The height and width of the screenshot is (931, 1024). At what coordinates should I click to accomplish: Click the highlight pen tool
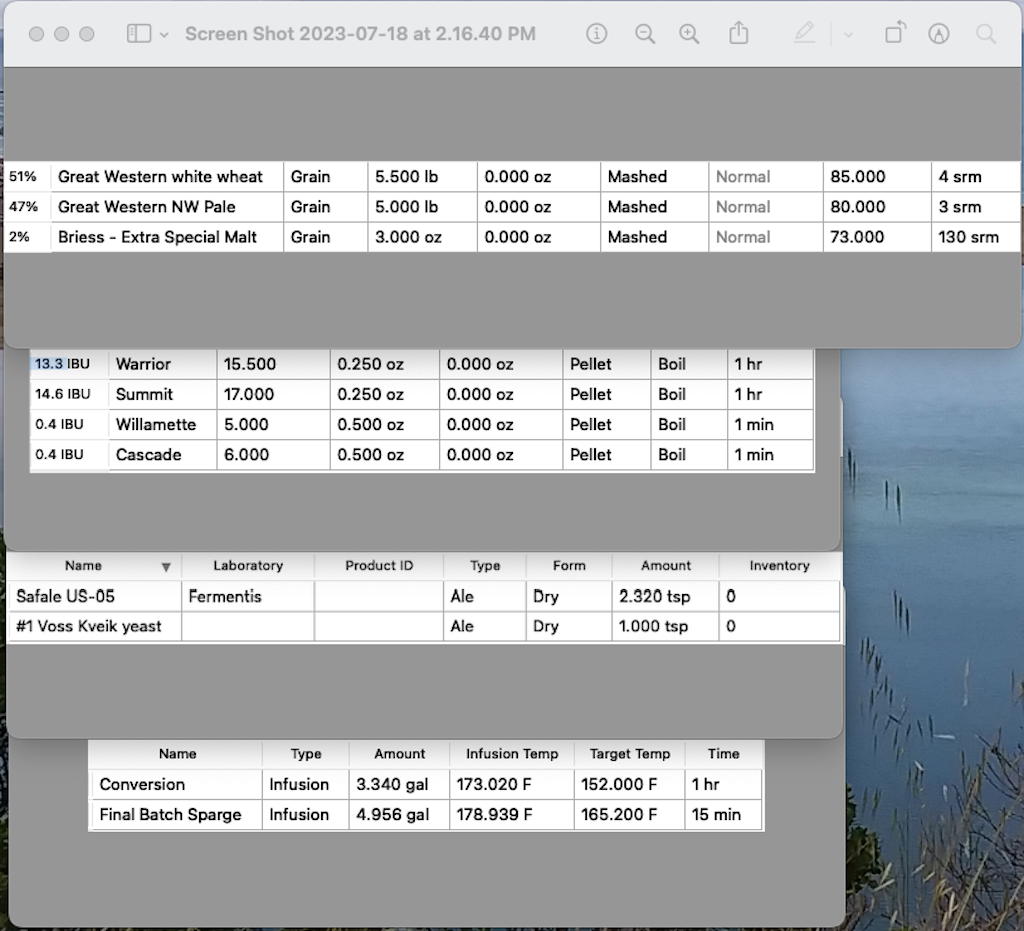click(804, 34)
